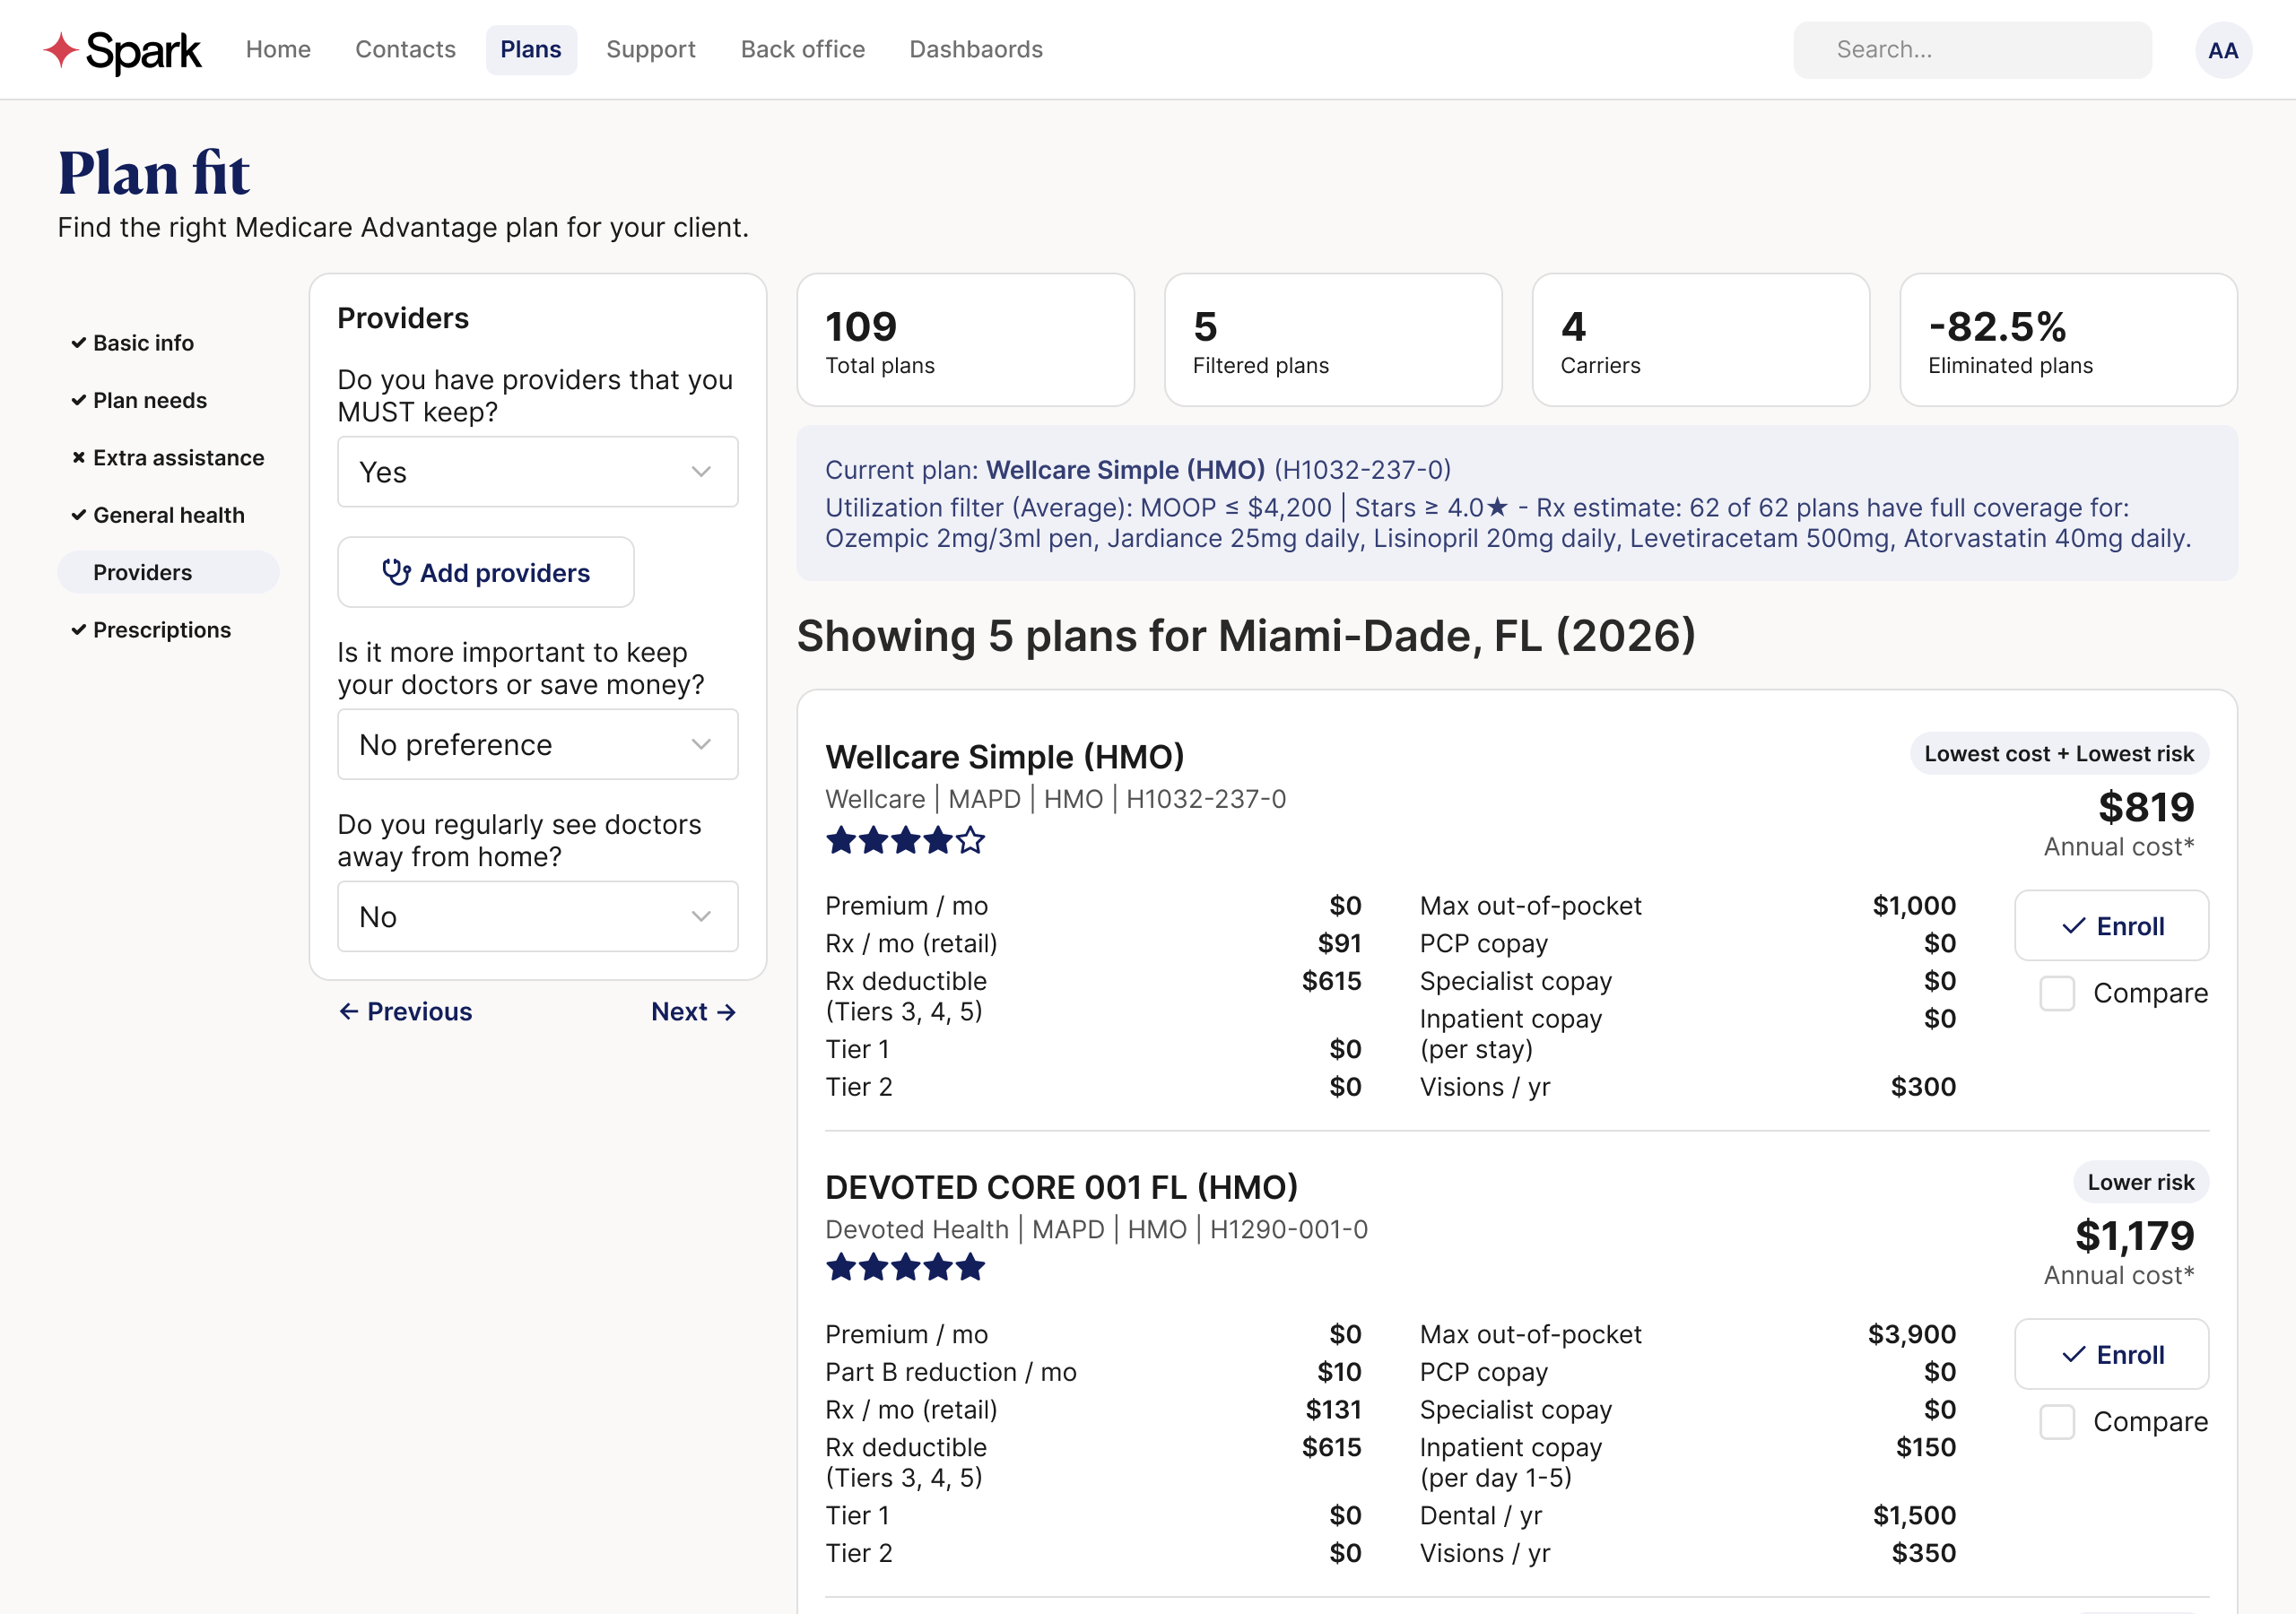The image size is (2296, 1614).
Task: Enroll in Devoted Core 001 FL
Action: pos(2111,1354)
